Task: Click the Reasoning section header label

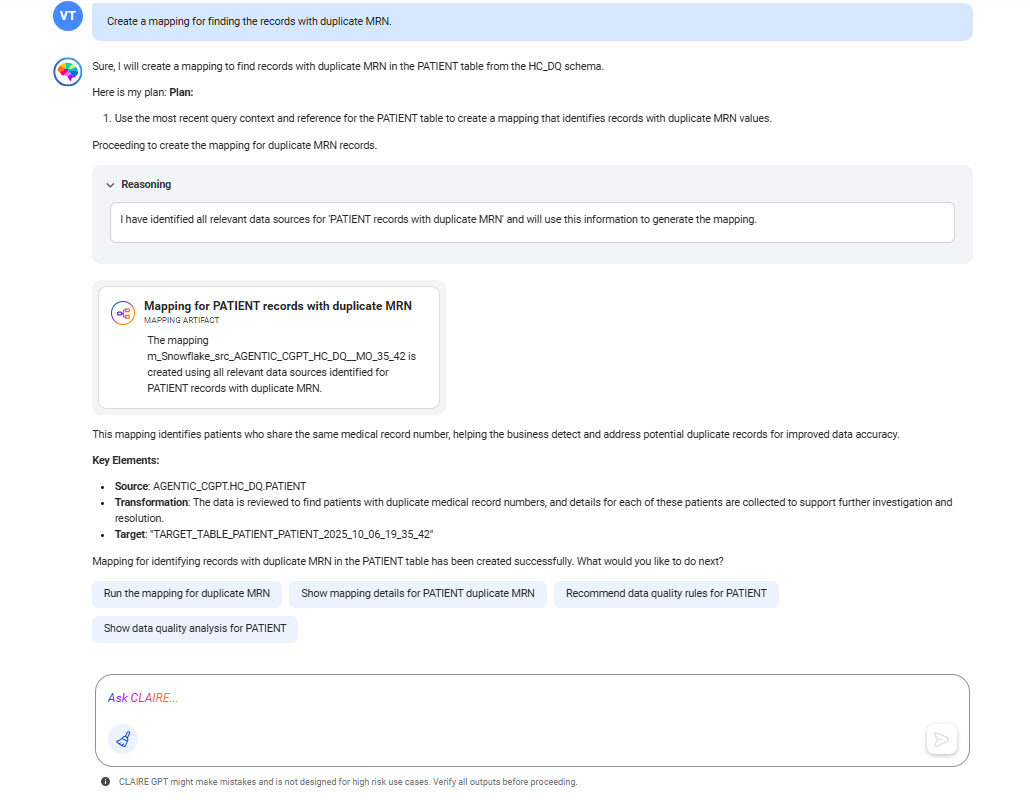Action: tap(146, 185)
